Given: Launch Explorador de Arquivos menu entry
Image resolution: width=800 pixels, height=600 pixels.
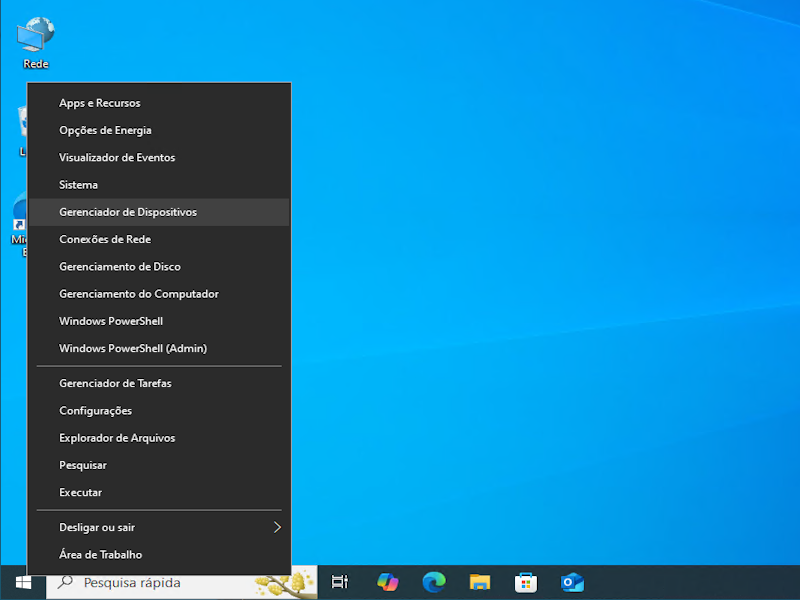Looking at the screenshot, I should tap(159, 438).
